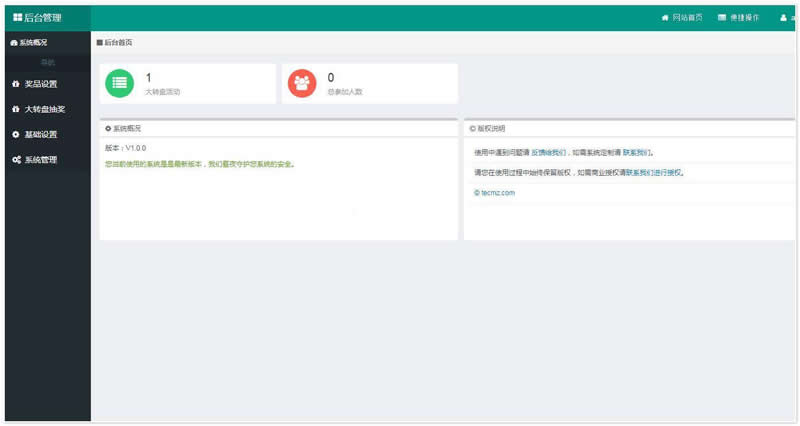Image resolution: width=800 pixels, height=426 pixels.
Task: Open the 便捷操作 menu in top bar
Action: 739,18
